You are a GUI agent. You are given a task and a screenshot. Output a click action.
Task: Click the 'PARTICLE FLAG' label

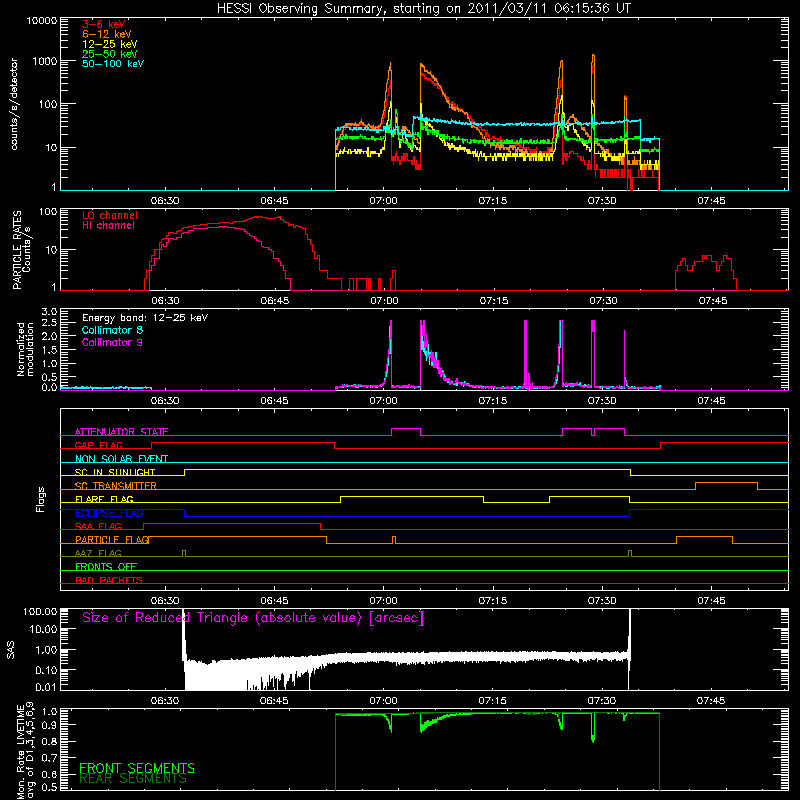click(112, 540)
